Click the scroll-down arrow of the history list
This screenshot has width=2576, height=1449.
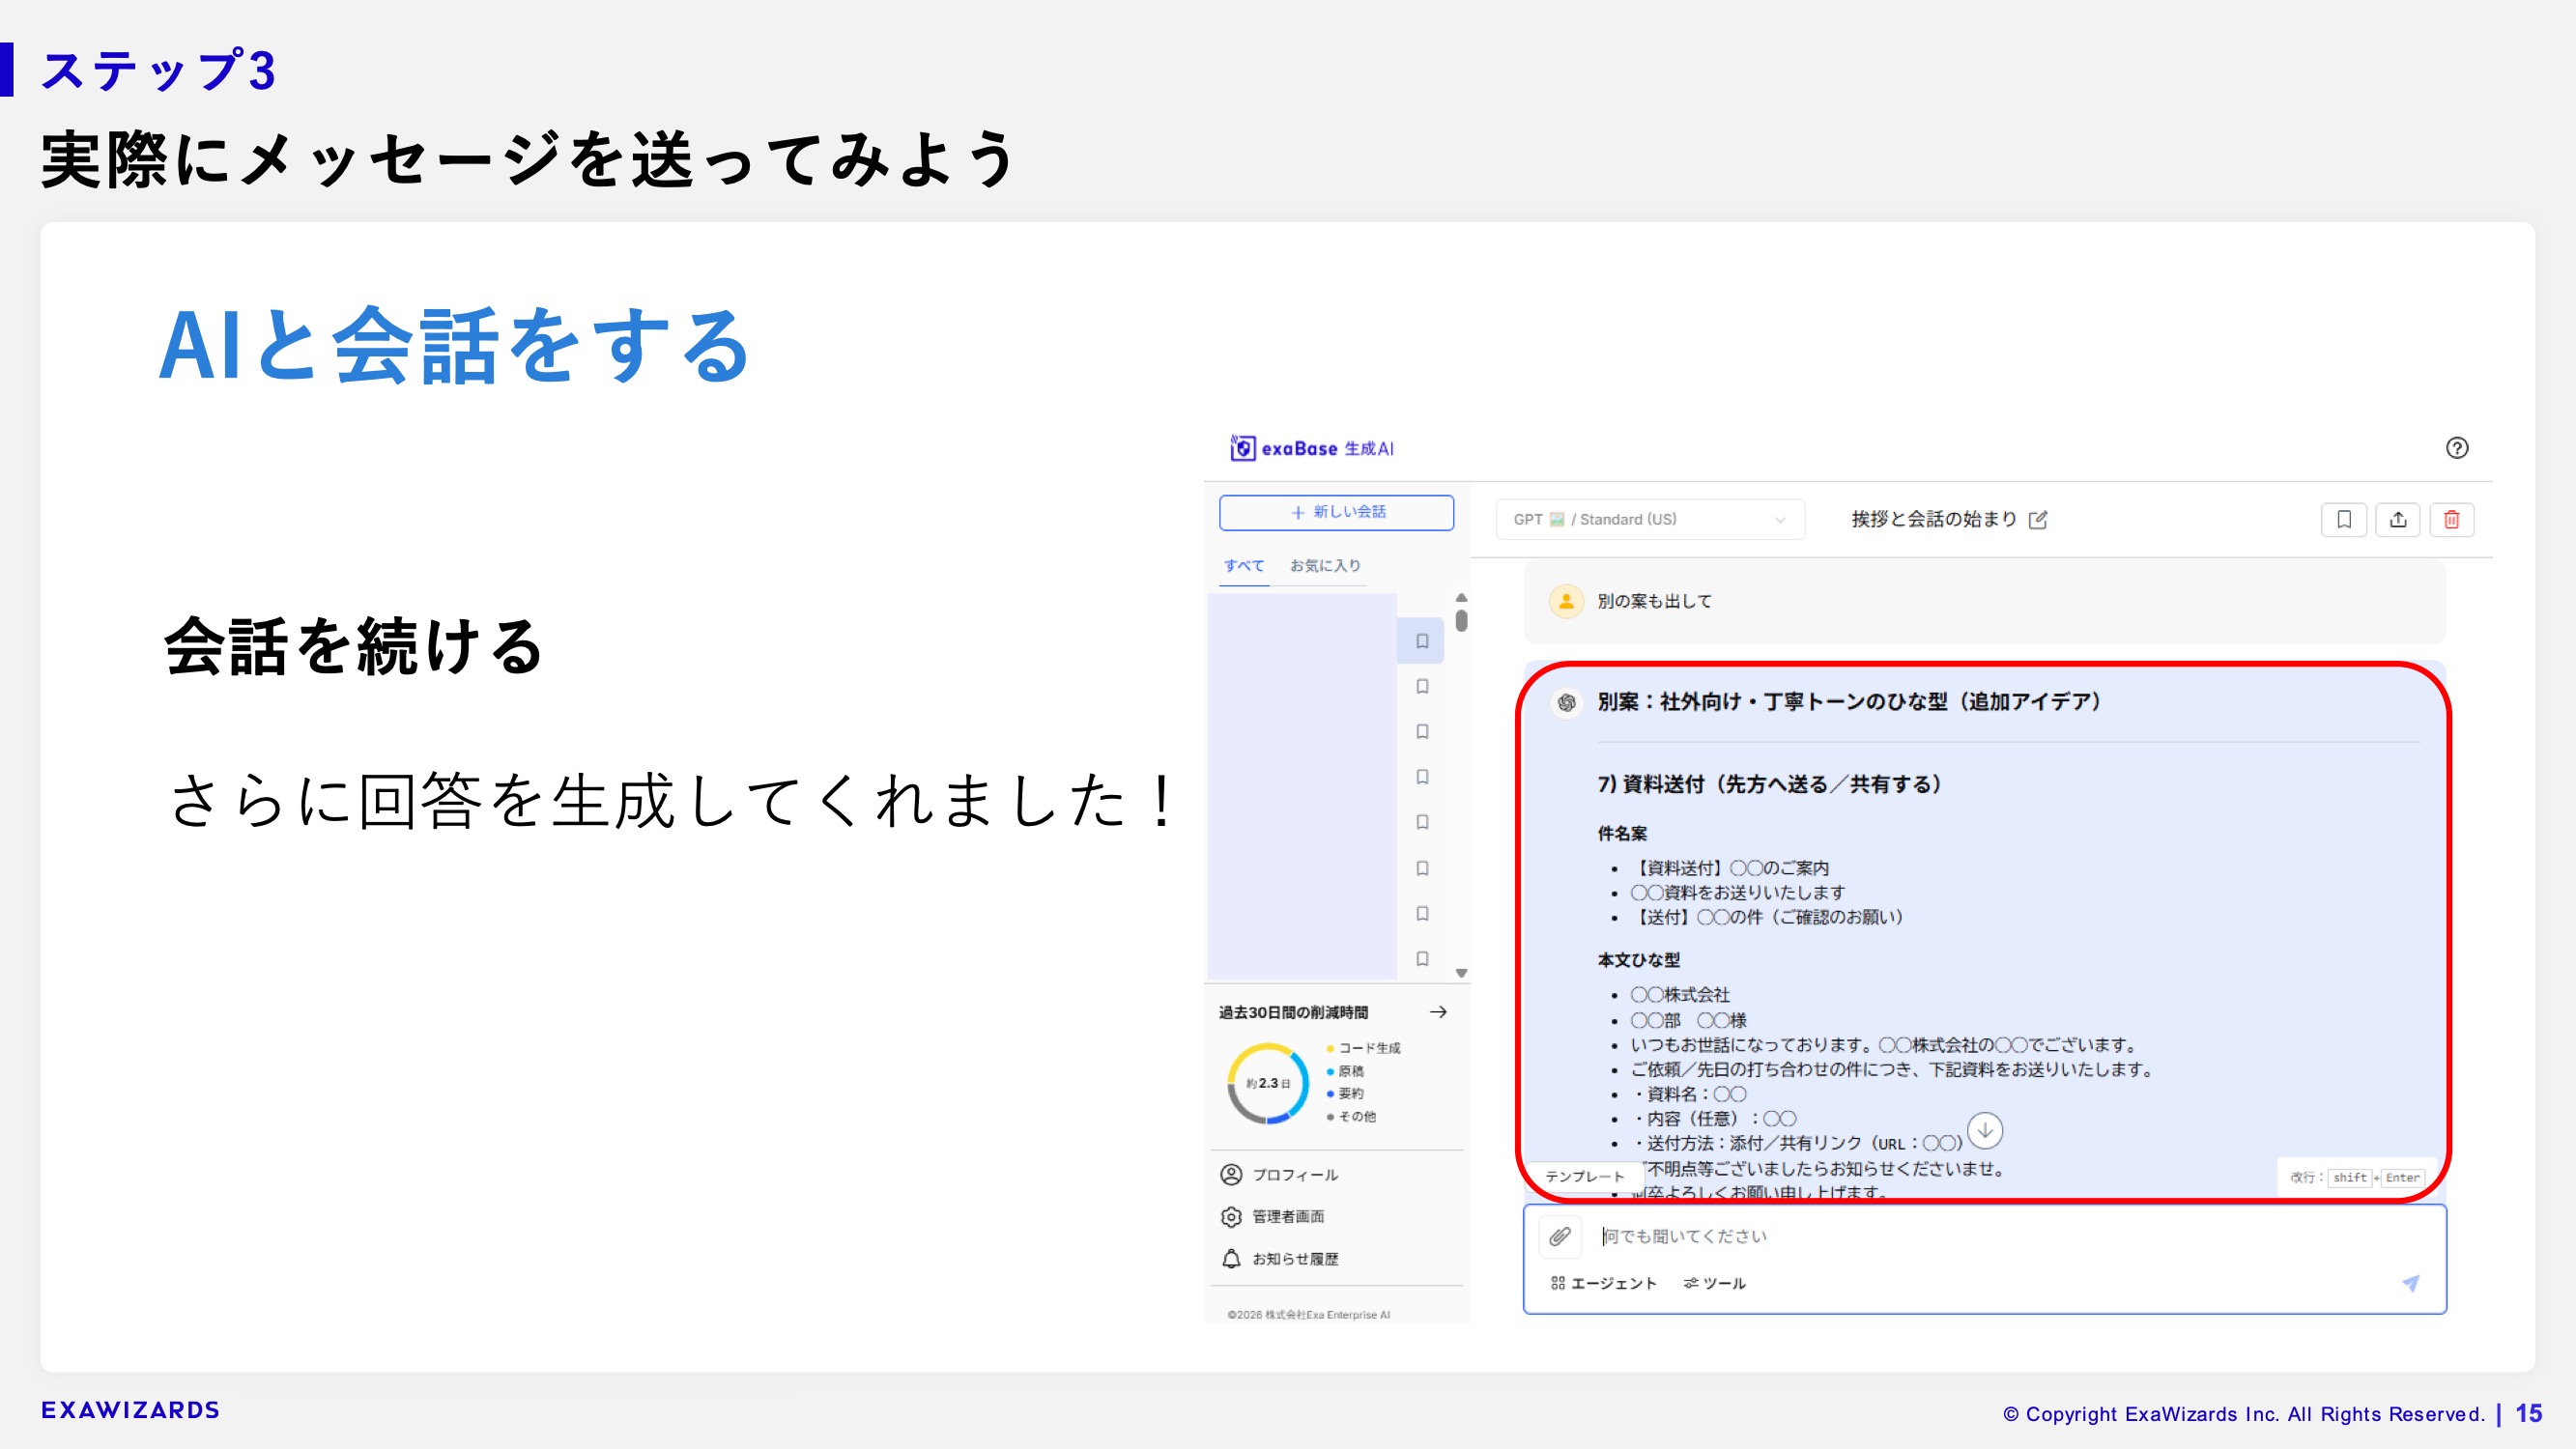[1461, 973]
